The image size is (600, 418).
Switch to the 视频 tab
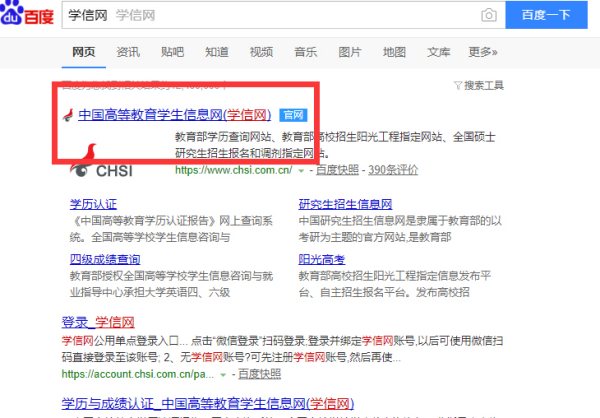tap(261, 52)
